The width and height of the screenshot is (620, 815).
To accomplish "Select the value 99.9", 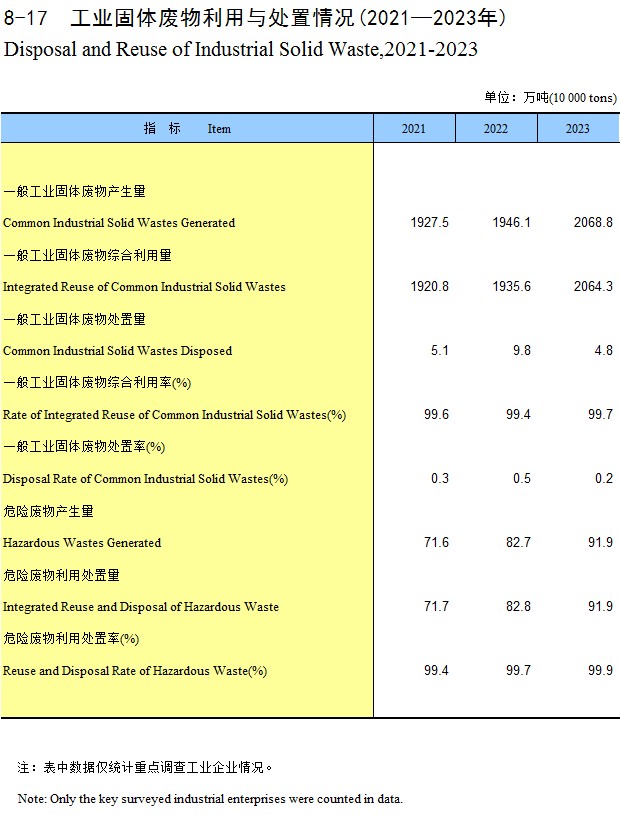I will (x=600, y=670).
